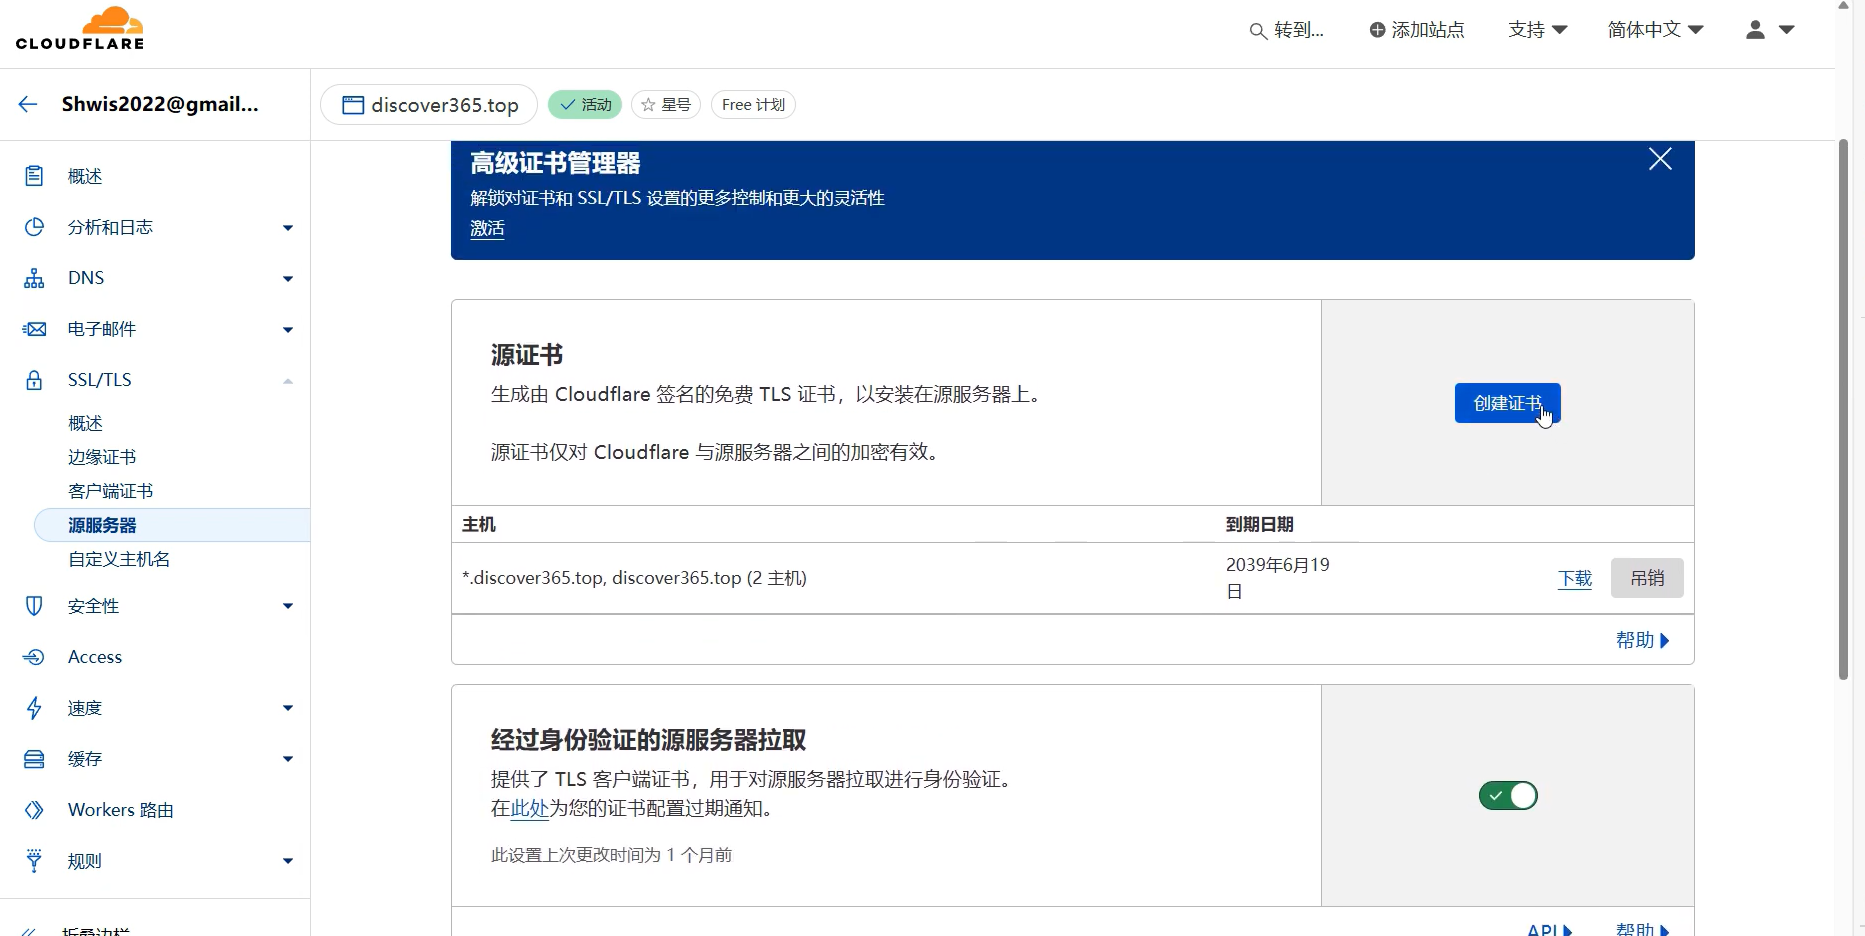Screen dimensions: 1865x936
Task: Click the 创建证书 button
Action: [x=1507, y=403]
